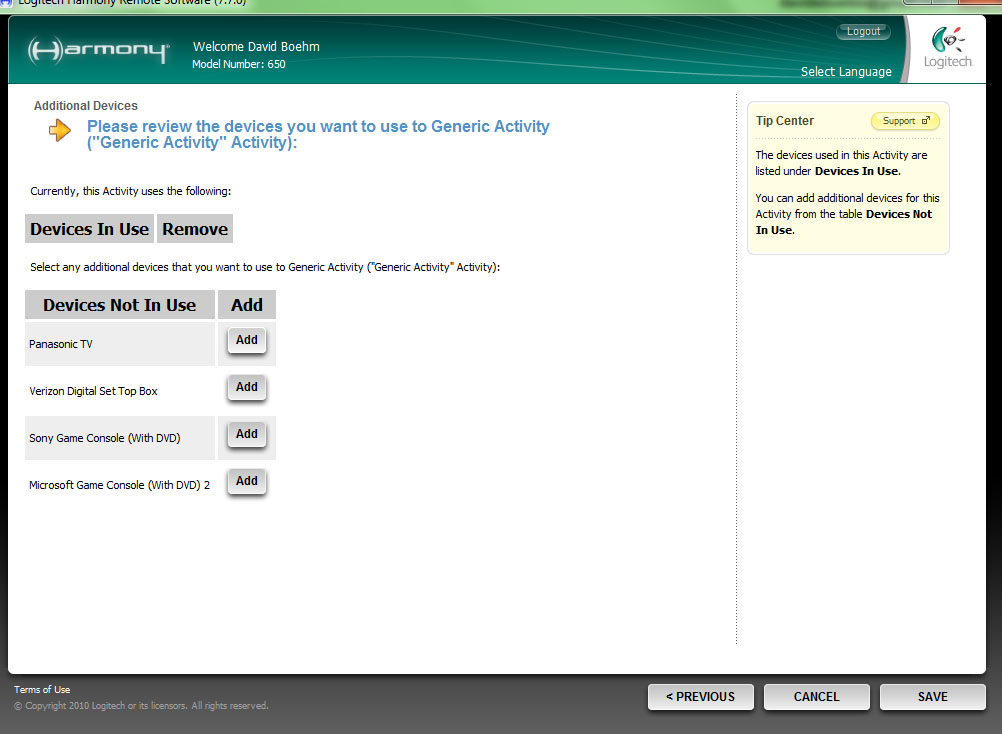Click the Devices Not In Use header

(119, 305)
